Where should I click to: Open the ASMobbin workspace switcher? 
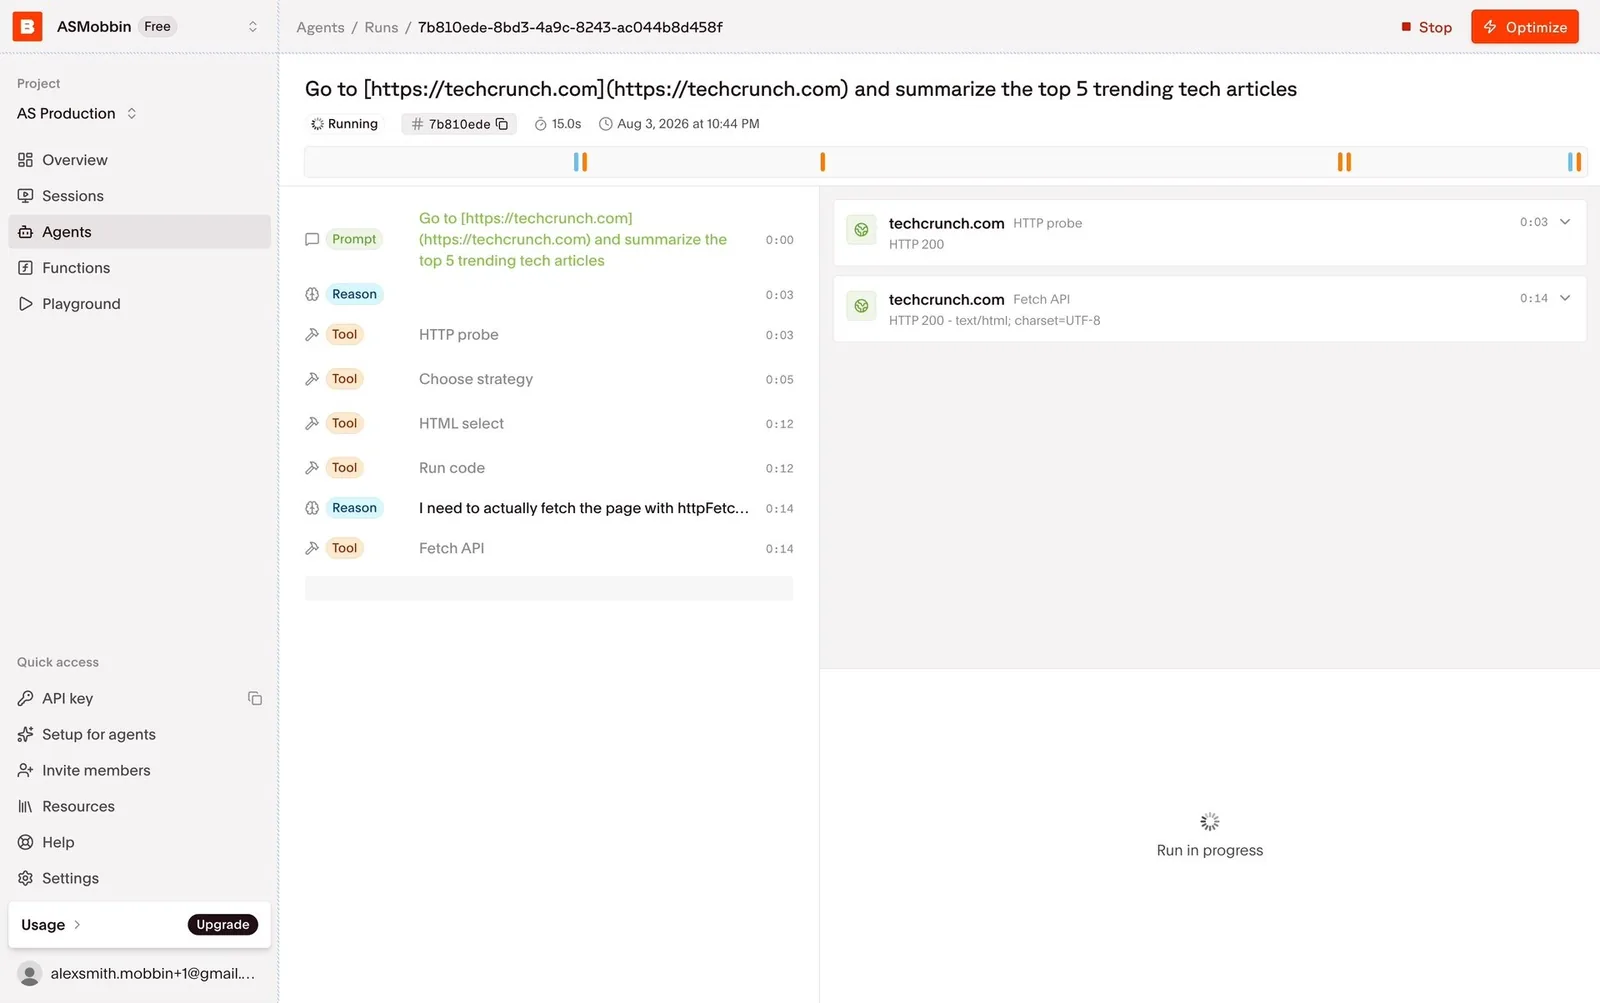click(x=252, y=27)
